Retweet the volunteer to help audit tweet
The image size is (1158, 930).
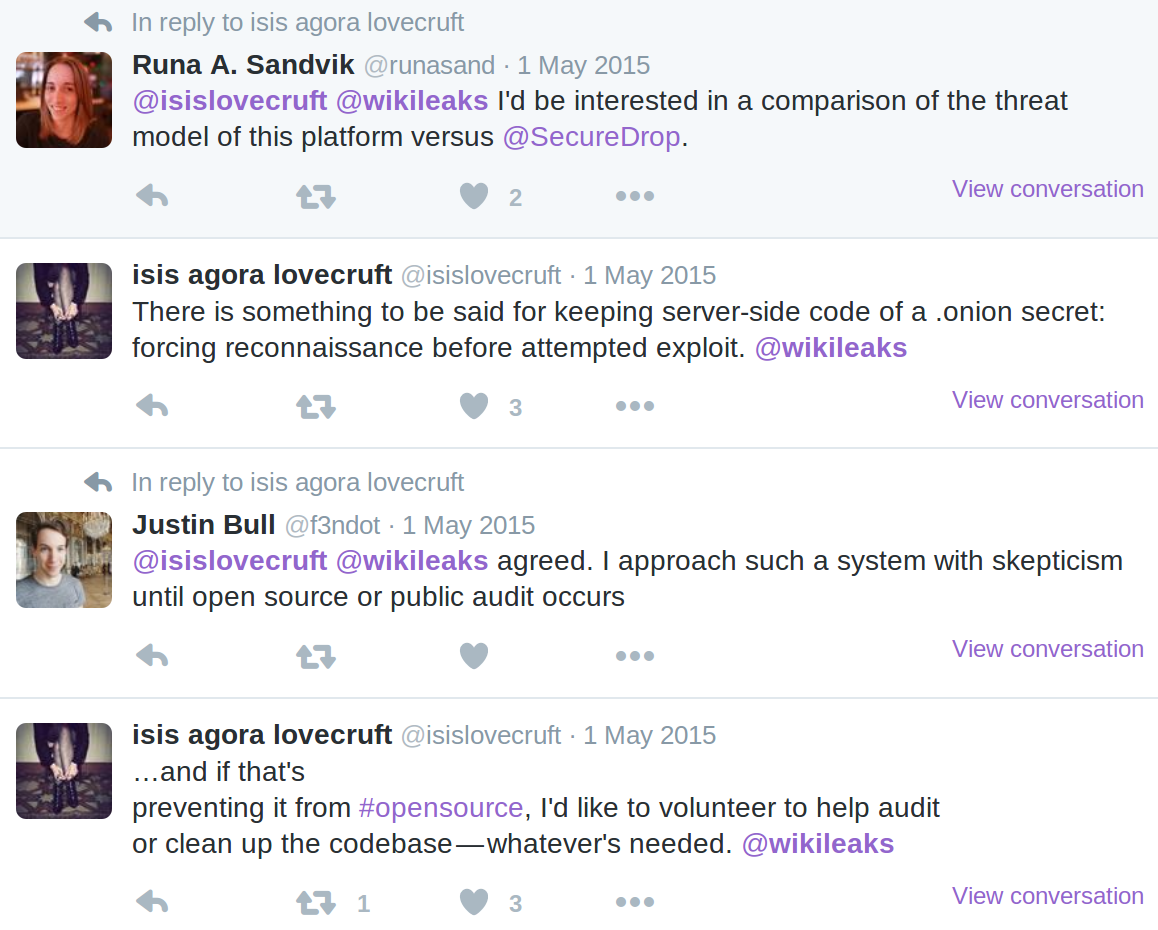(x=316, y=902)
